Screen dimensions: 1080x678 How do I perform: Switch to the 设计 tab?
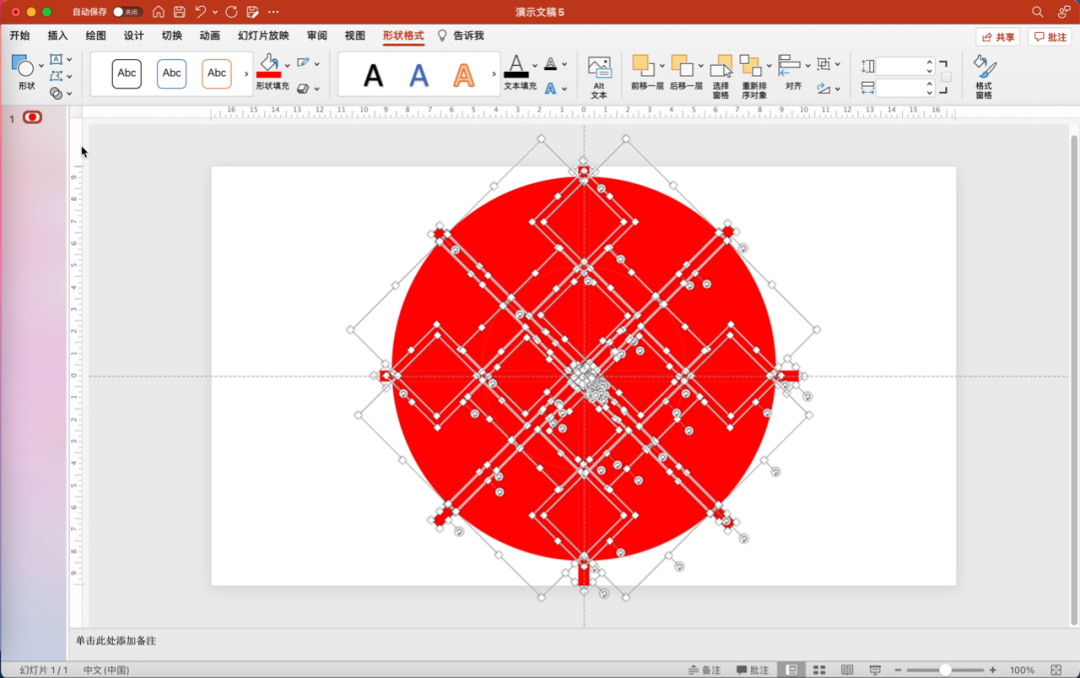[134, 36]
